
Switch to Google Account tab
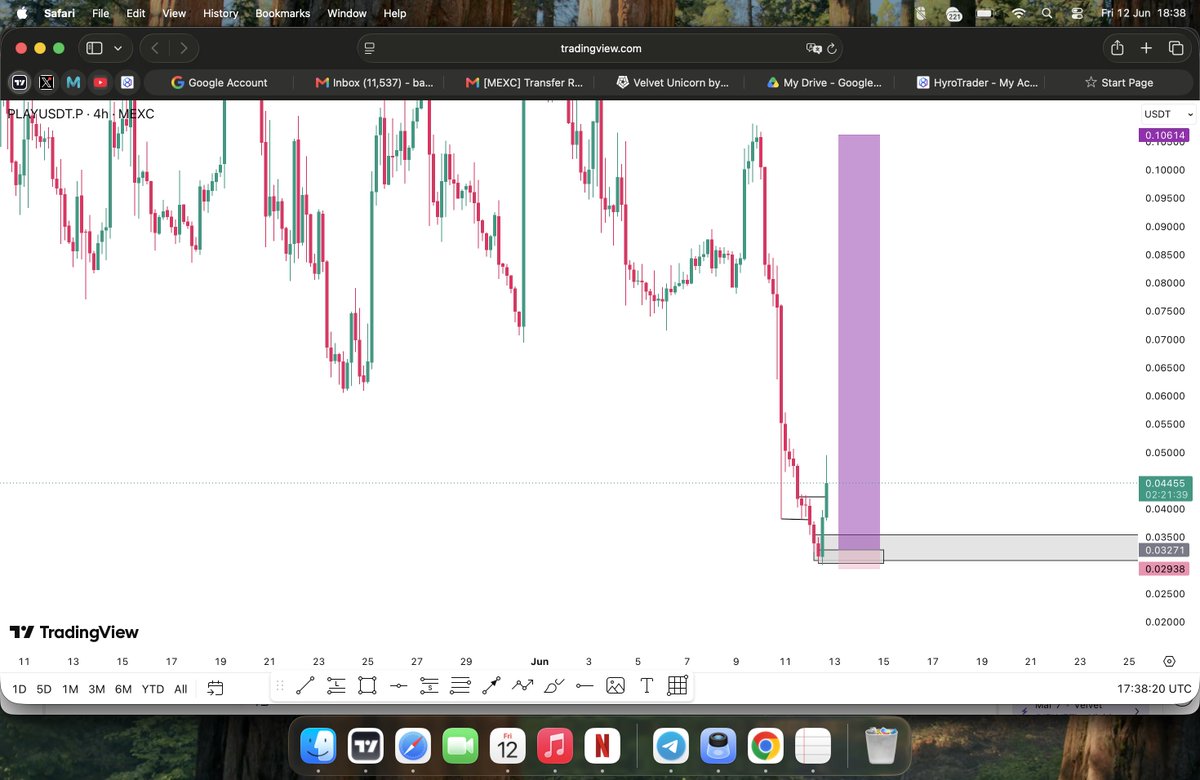point(219,82)
